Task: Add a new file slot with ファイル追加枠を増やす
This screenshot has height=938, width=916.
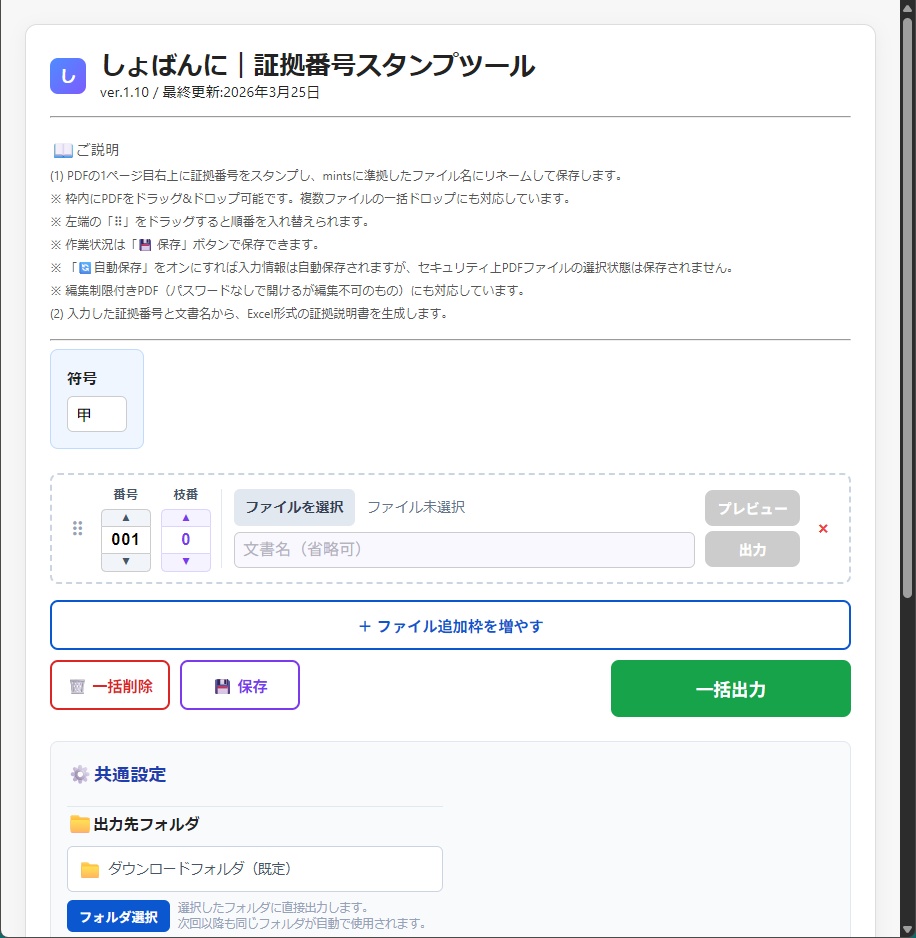Action: [x=450, y=624]
